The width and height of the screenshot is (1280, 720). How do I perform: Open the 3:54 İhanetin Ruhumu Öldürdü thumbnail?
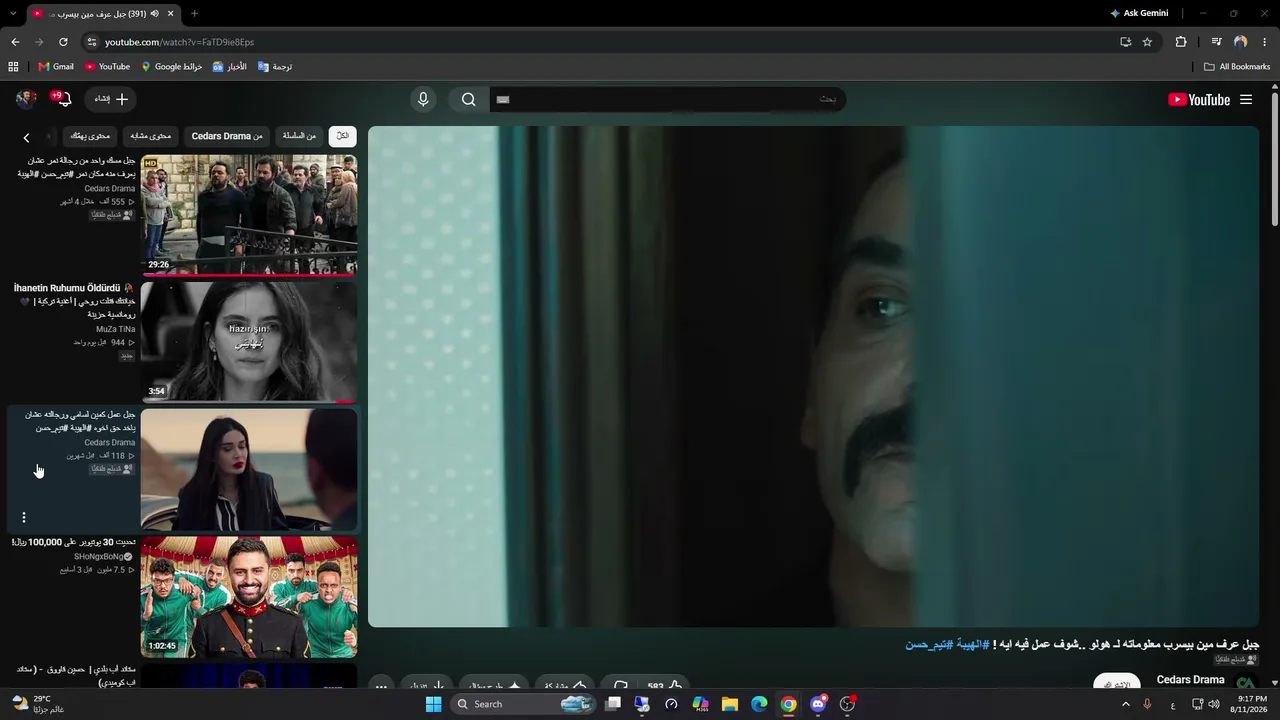click(x=249, y=341)
